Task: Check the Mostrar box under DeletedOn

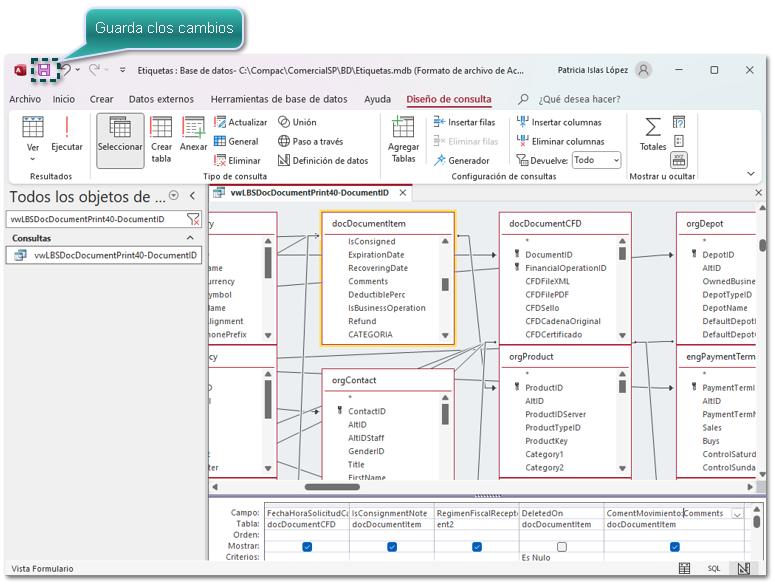Action: [561, 547]
